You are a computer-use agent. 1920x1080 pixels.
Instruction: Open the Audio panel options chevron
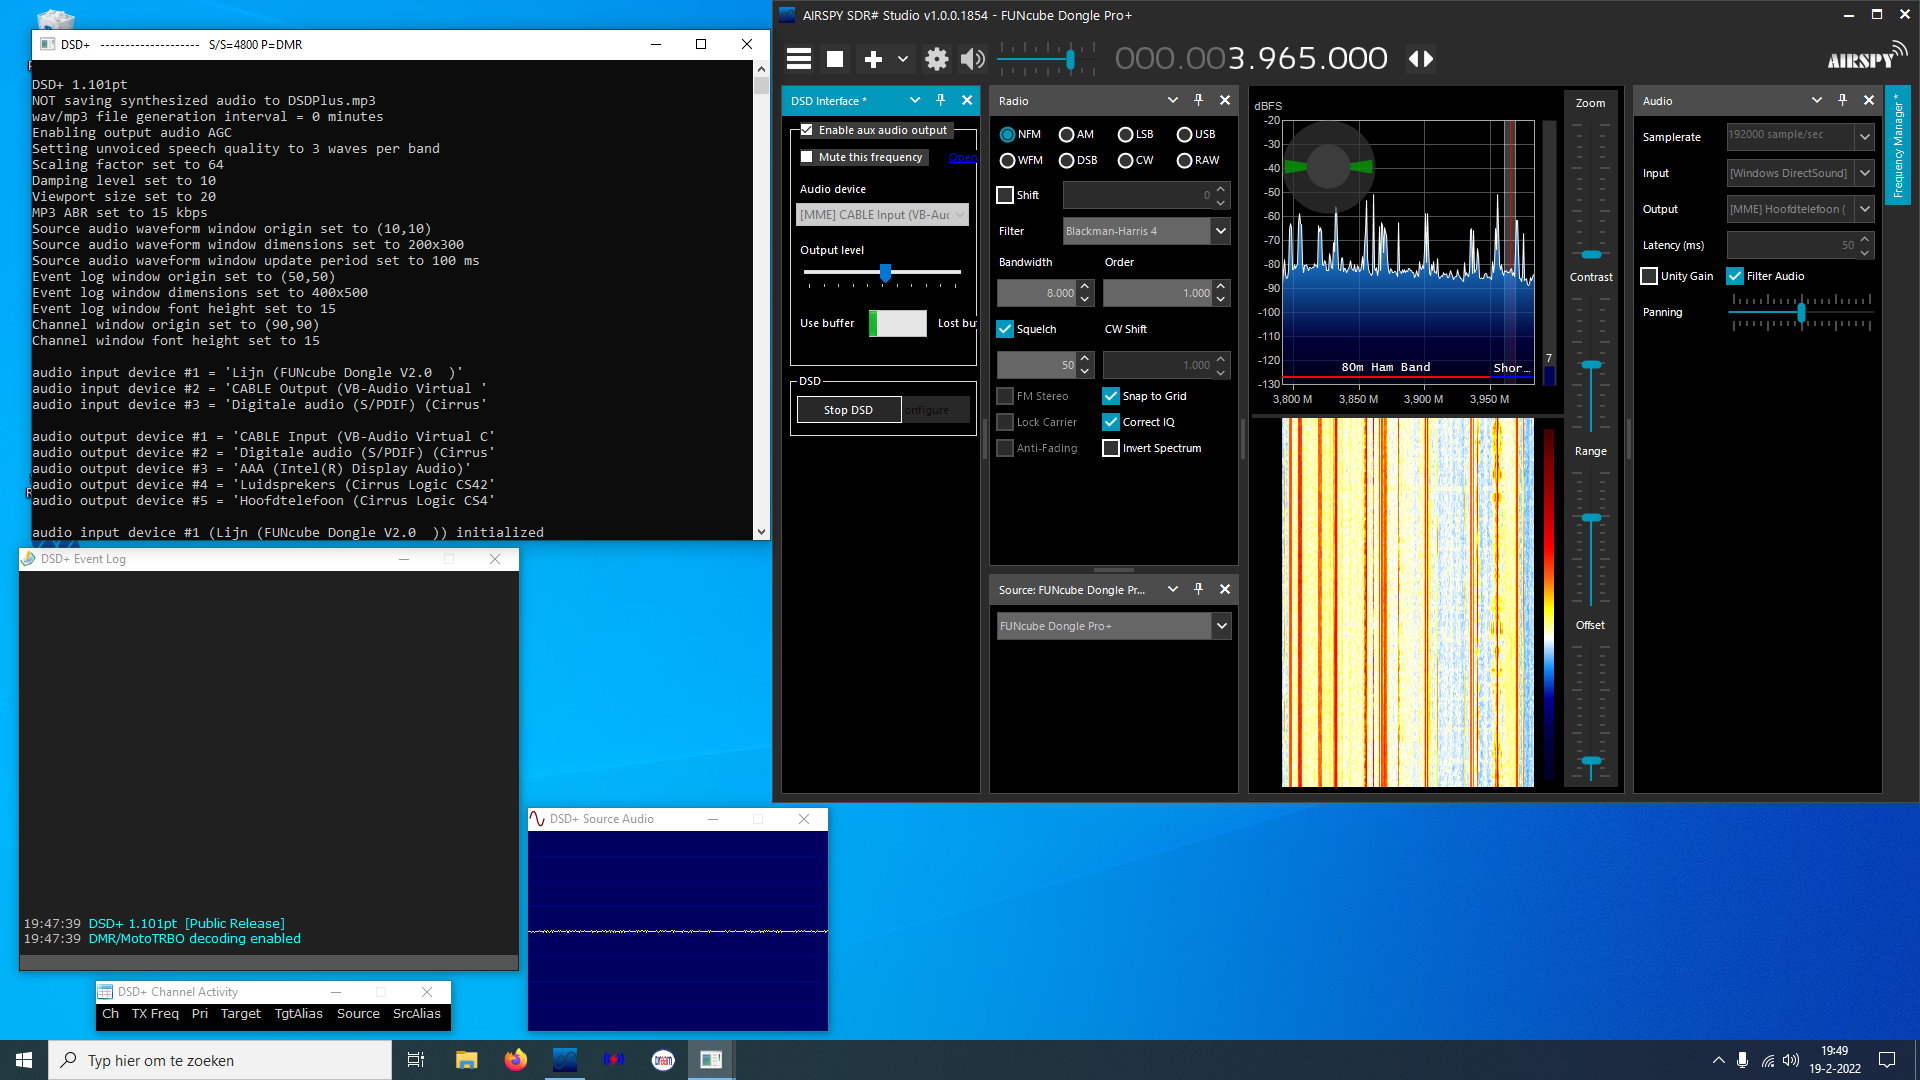point(1816,100)
